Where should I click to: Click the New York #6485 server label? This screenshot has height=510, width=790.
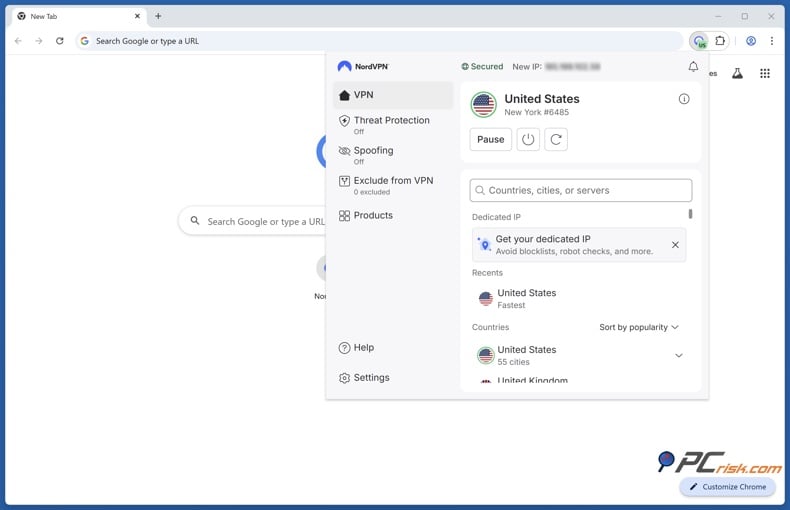pos(537,112)
